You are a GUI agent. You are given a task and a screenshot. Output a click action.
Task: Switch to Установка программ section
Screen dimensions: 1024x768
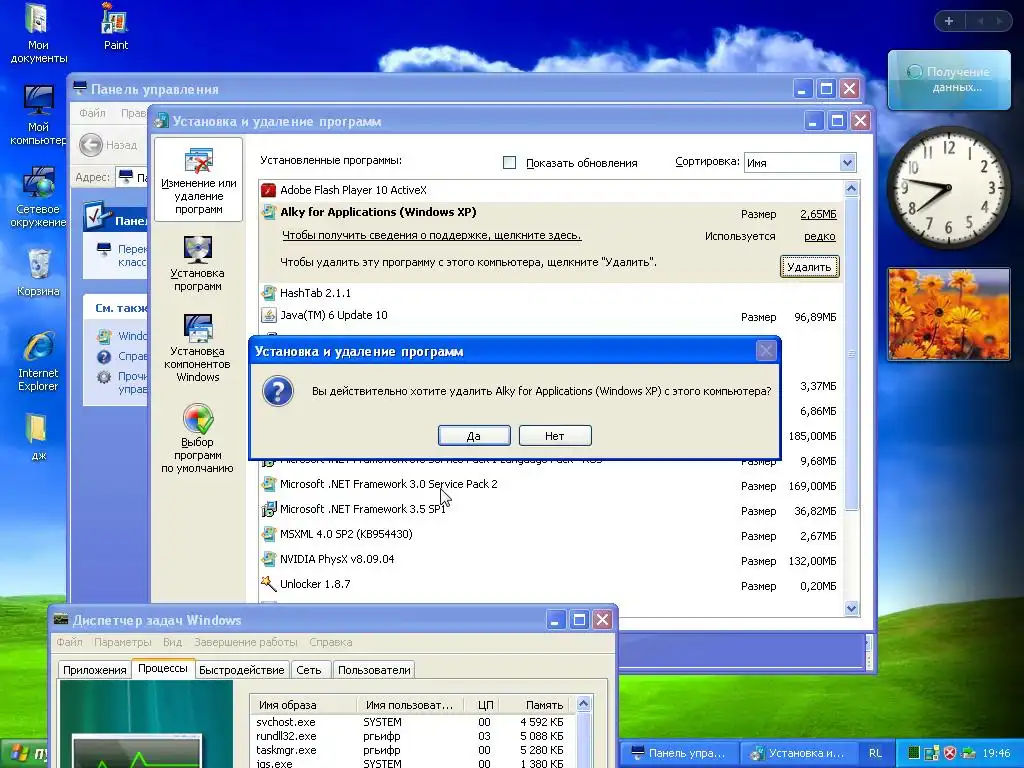tap(198, 263)
